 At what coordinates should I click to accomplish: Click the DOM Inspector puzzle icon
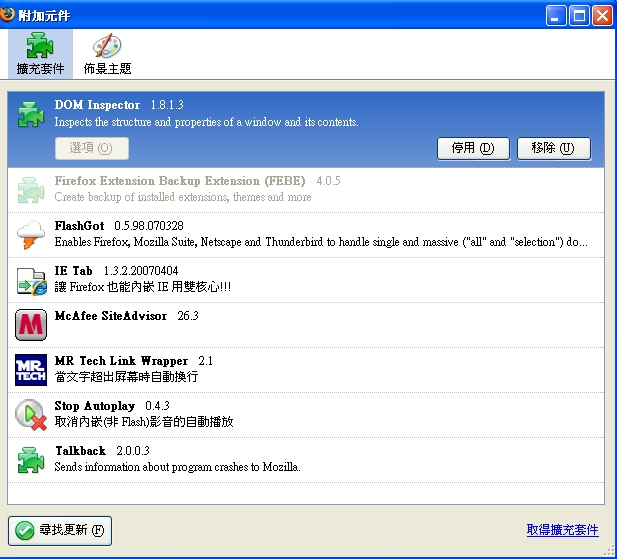coord(31,114)
